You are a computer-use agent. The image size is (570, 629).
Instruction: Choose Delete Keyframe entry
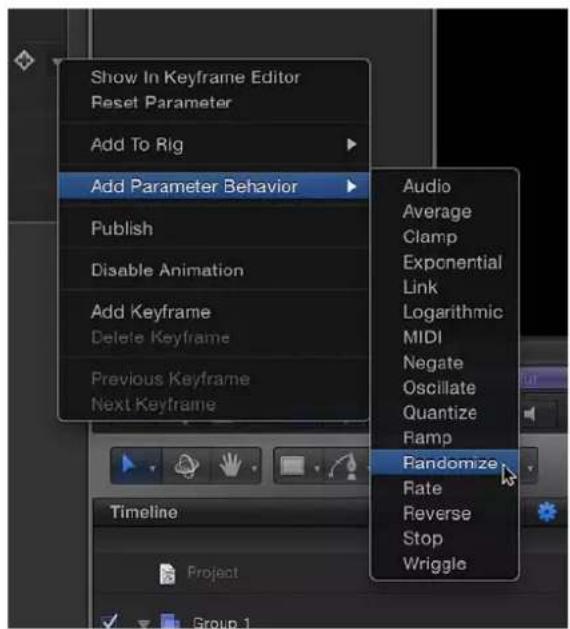160,337
